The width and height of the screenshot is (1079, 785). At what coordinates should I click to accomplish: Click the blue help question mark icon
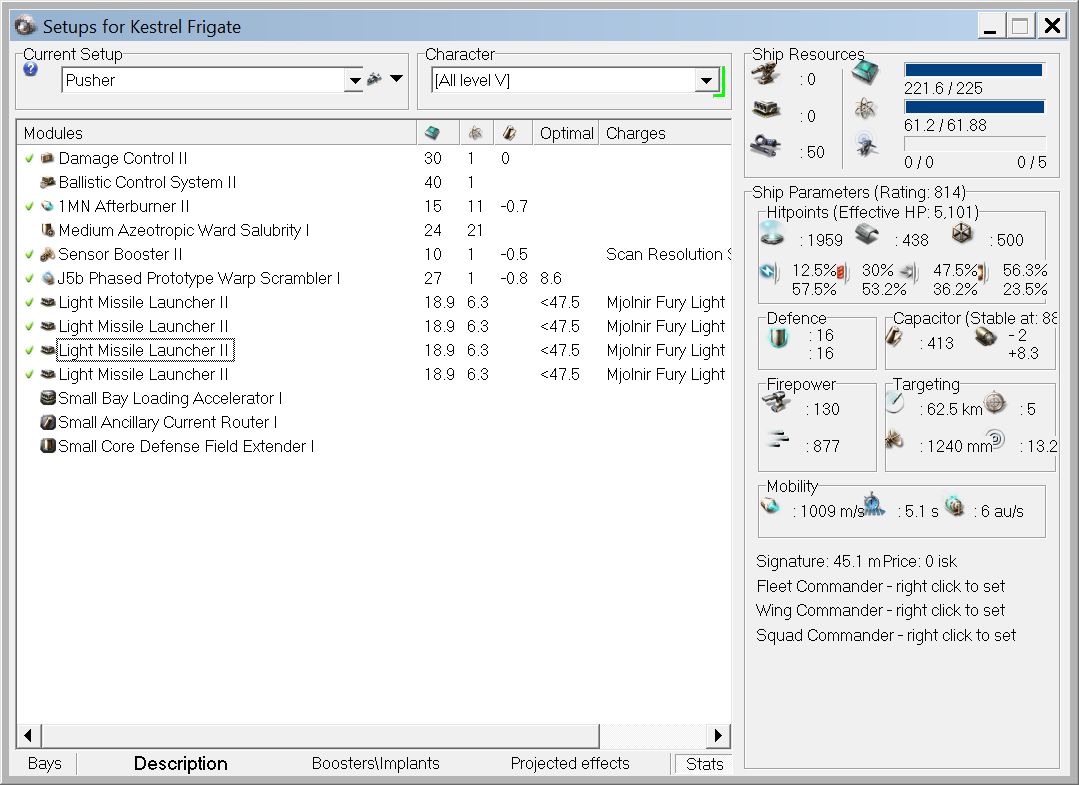[x=30, y=69]
